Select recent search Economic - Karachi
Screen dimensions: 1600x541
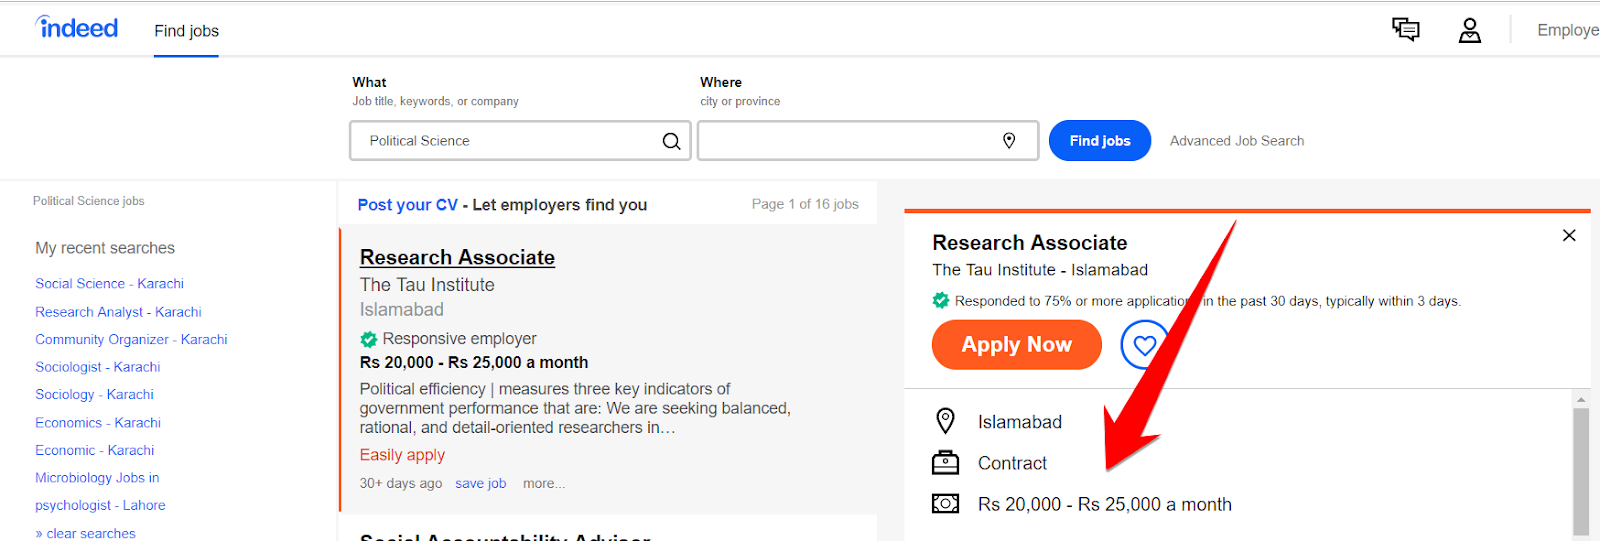coord(95,451)
